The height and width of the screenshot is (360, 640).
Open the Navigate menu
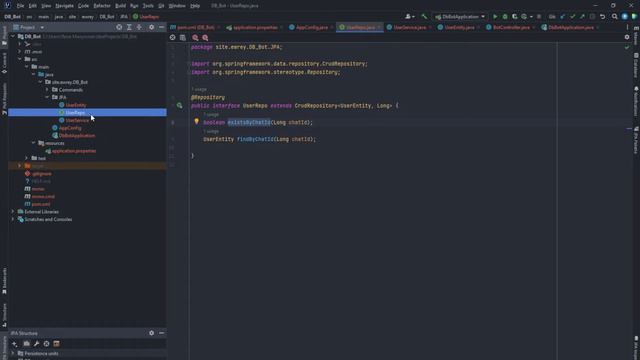tap(64, 6)
